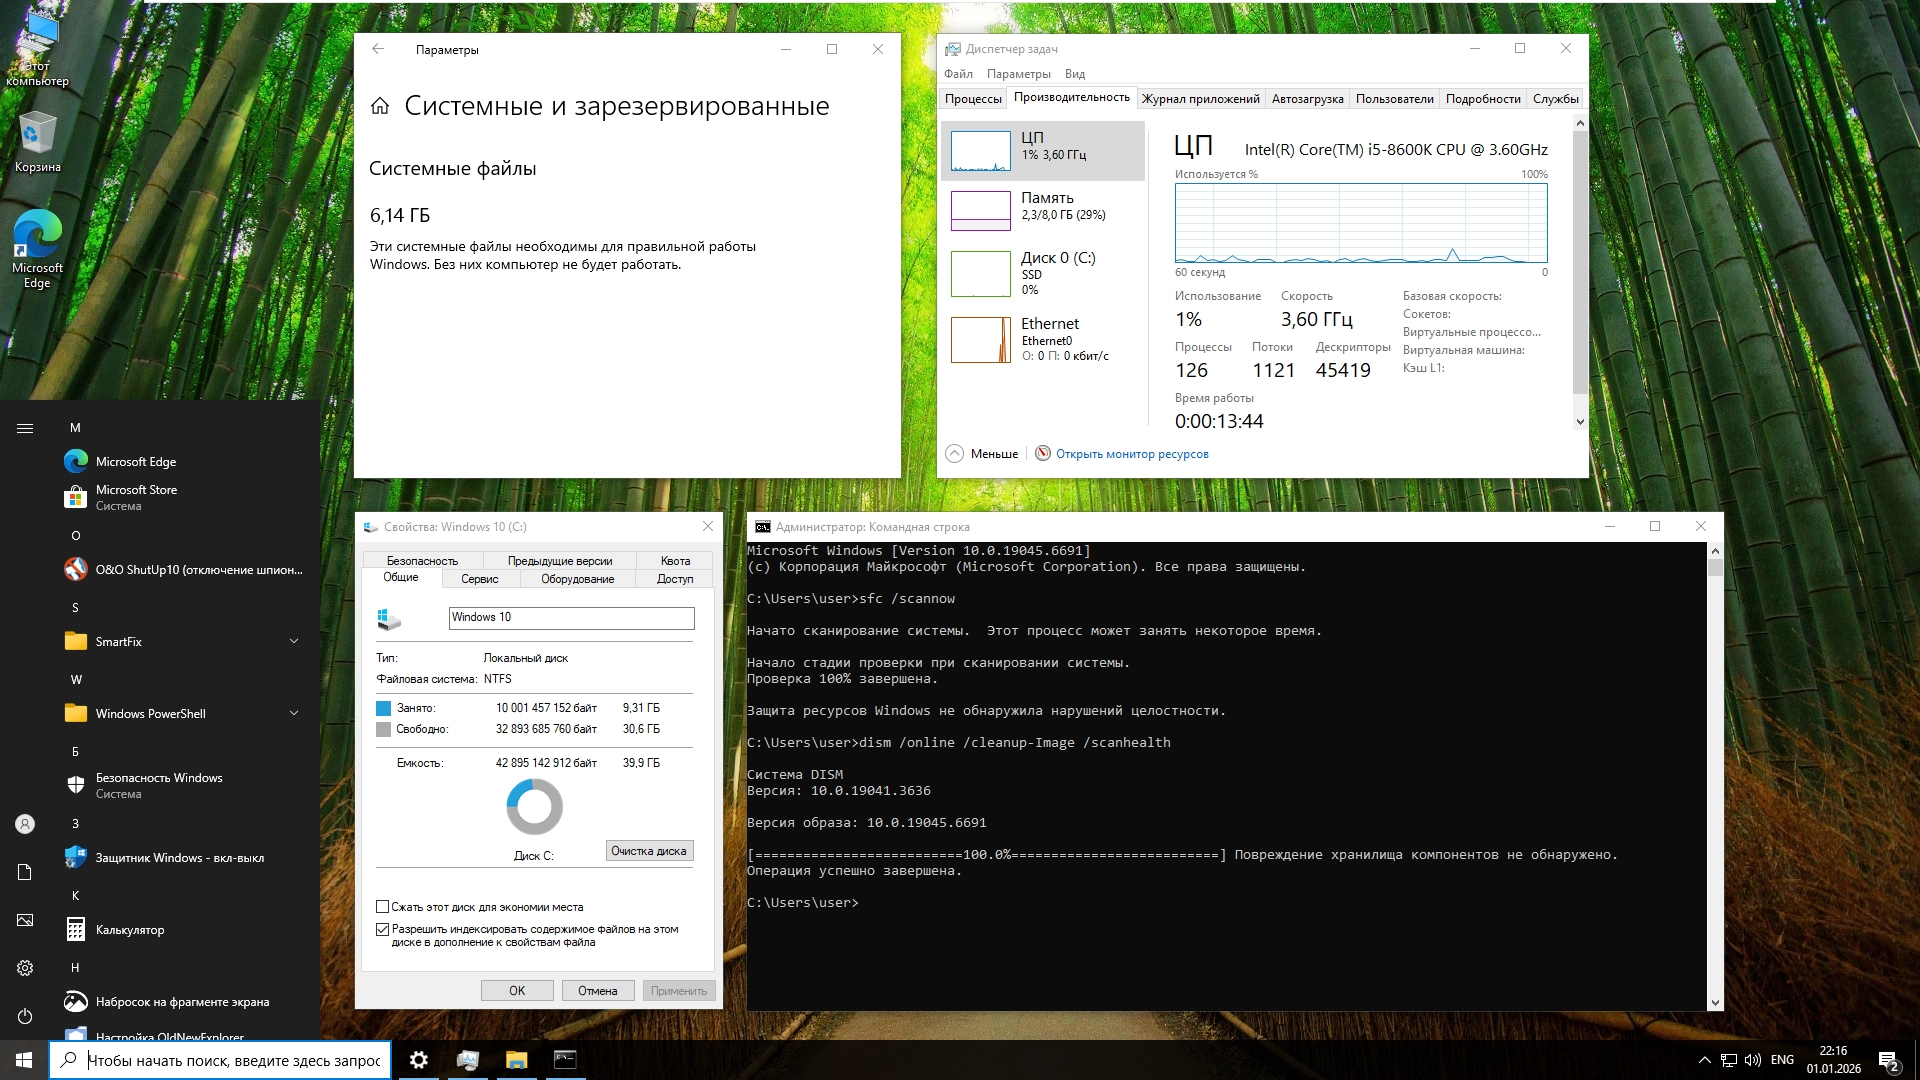
Task: Click the Start menu power icon
Action: click(x=25, y=1016)
